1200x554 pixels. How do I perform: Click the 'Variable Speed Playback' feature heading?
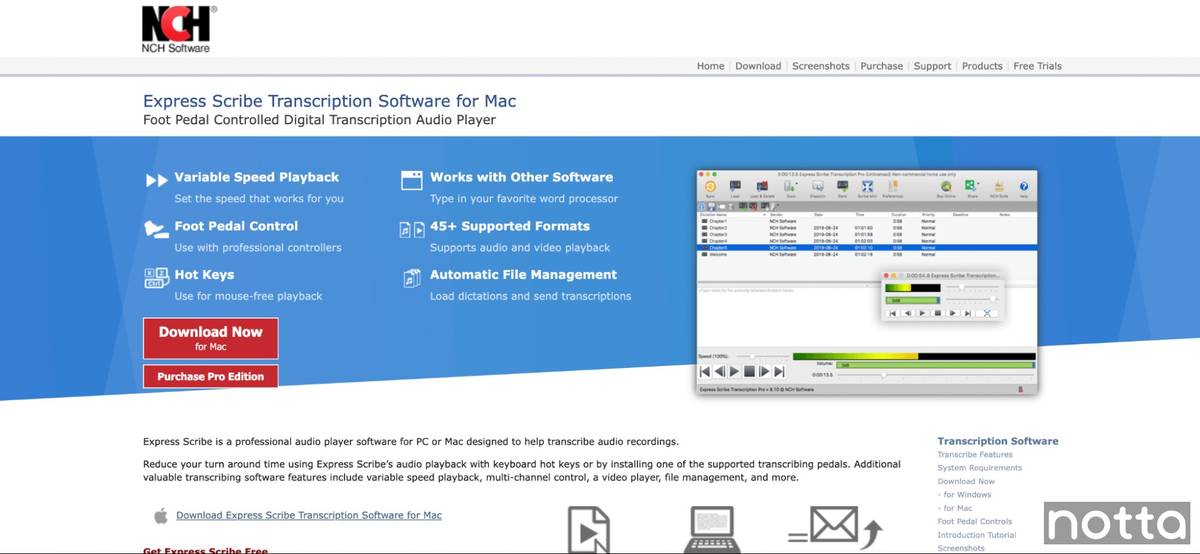(x=257, y=177)
